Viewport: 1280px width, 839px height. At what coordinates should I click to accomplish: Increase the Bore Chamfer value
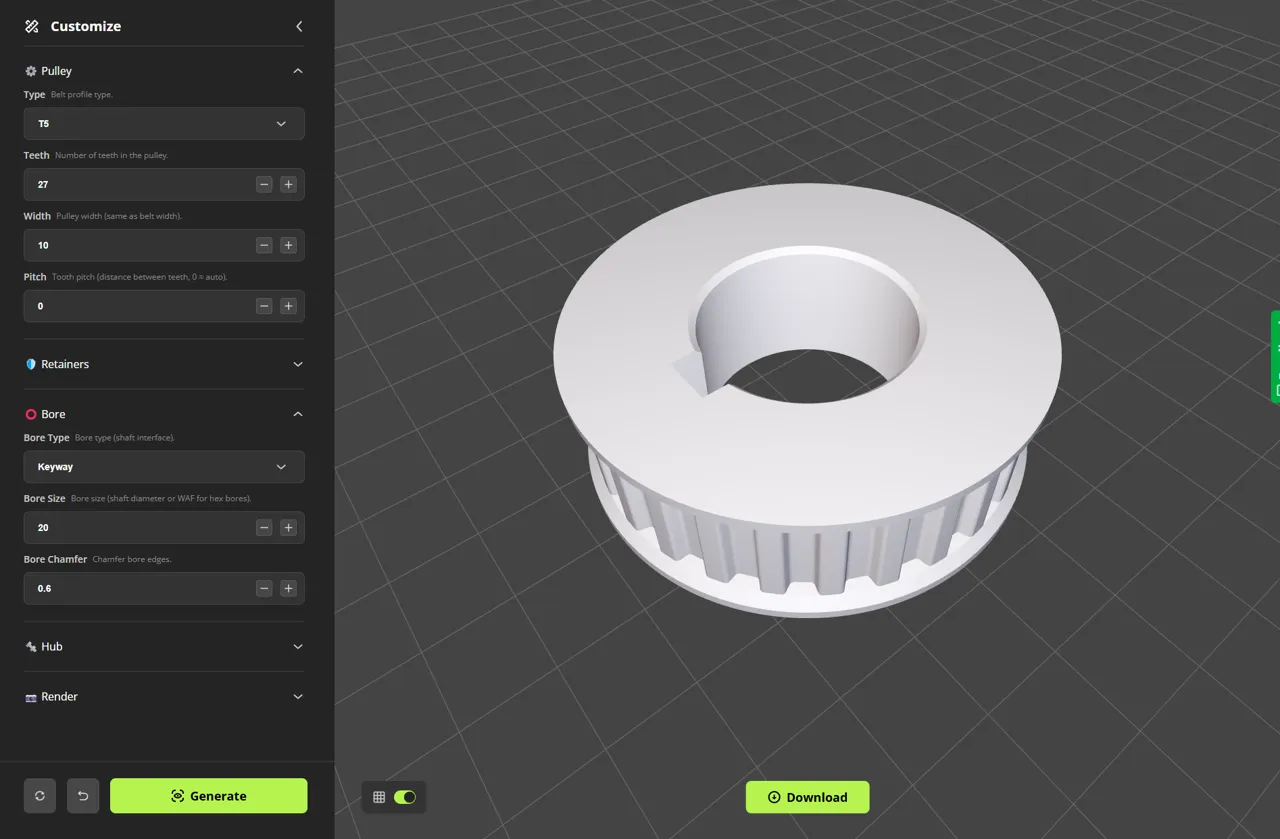click(x=288, y=589)
